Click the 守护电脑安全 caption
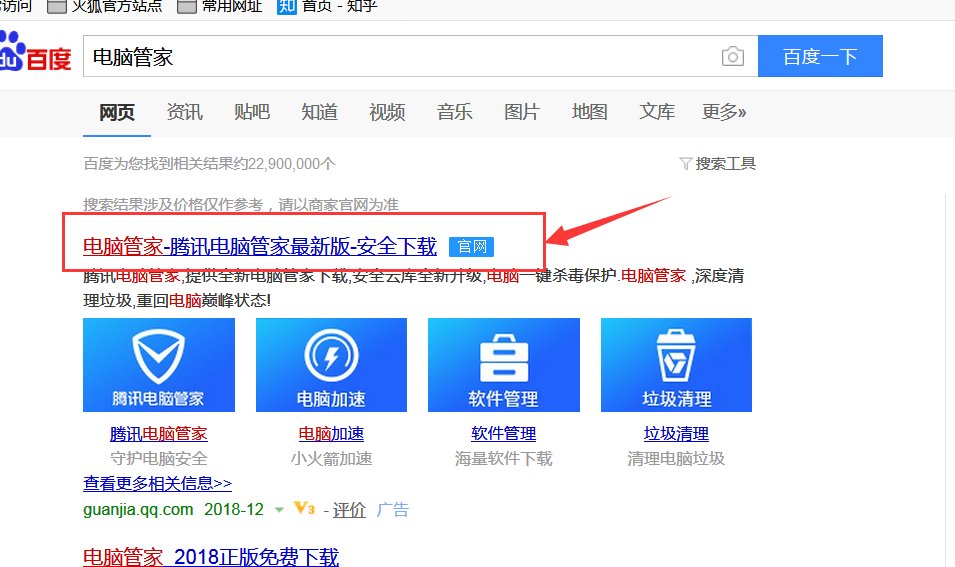The image size is (955, 567). [159, 459]
